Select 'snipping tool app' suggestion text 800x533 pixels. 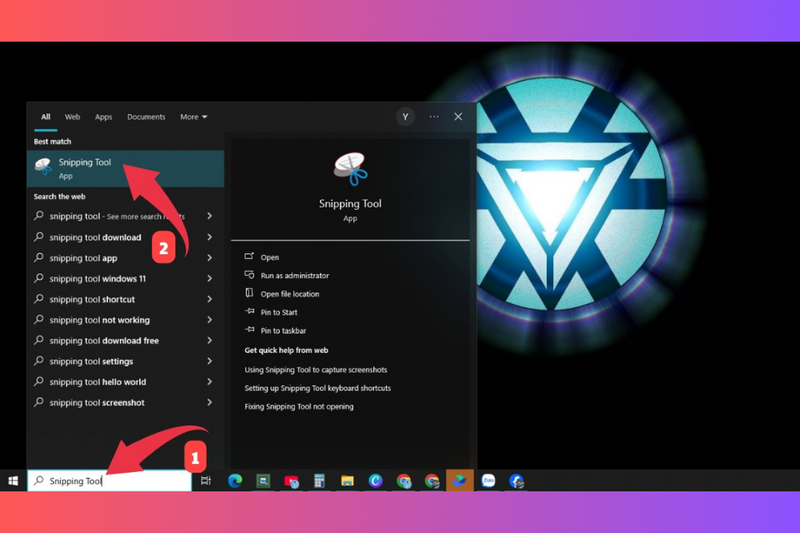click(83, 258)
